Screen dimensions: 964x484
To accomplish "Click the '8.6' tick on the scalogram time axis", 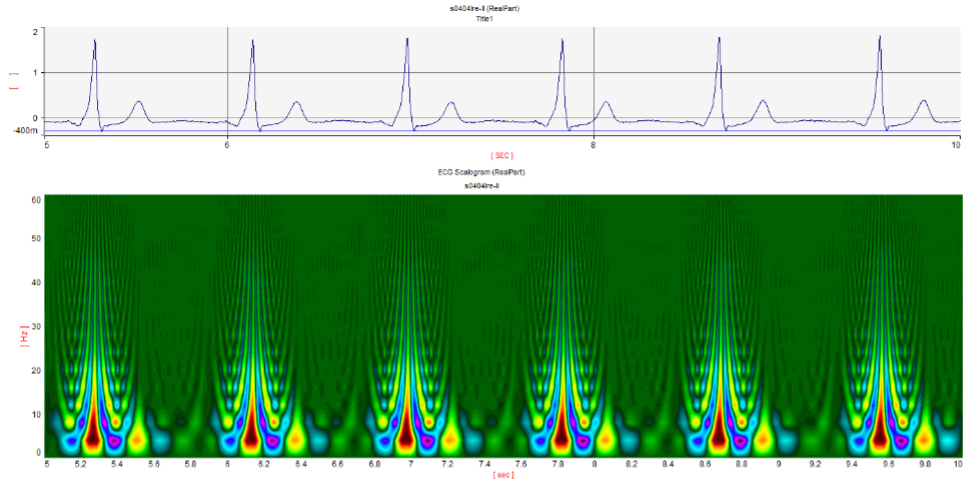I will 703,466.
